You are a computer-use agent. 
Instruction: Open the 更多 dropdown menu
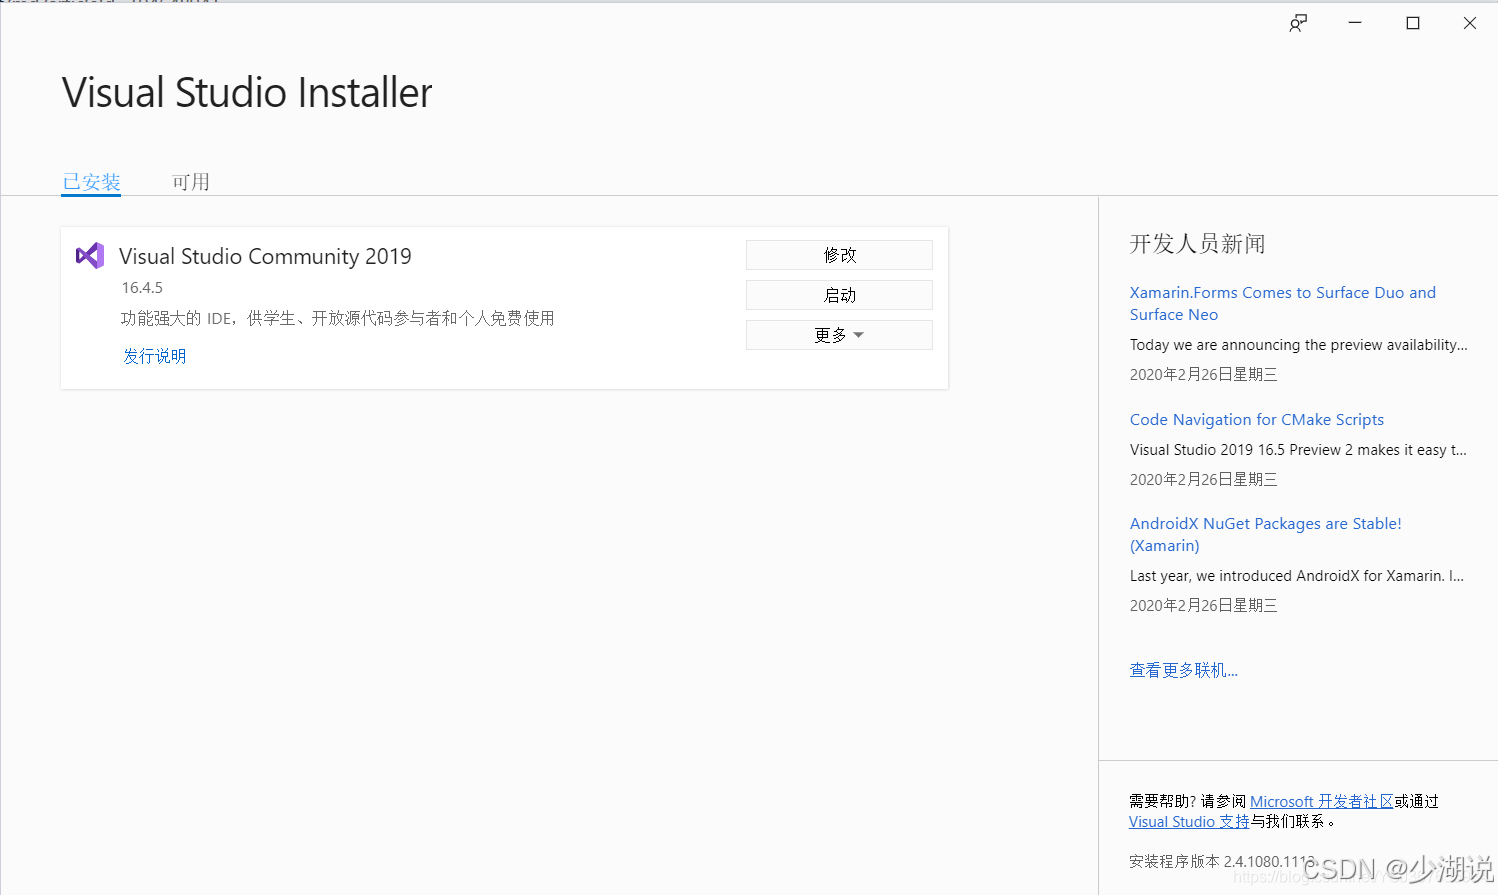coord(839,334)
